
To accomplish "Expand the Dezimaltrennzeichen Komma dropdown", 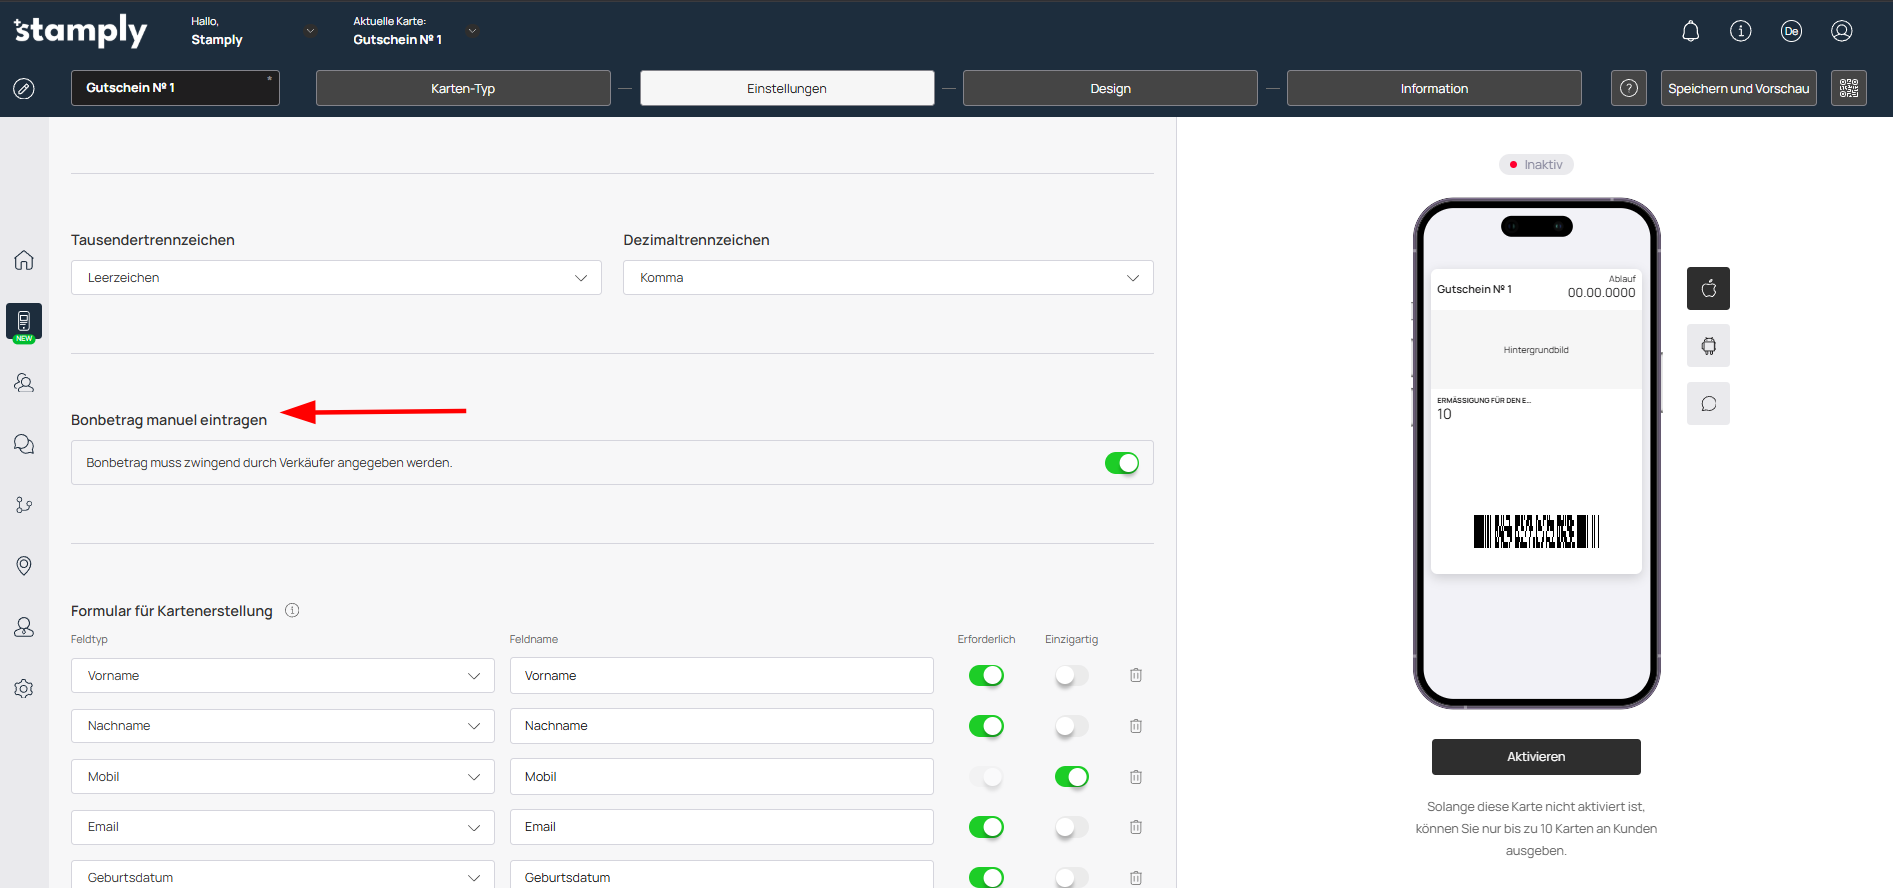I will pyautogui.click(x=887, y=278).
